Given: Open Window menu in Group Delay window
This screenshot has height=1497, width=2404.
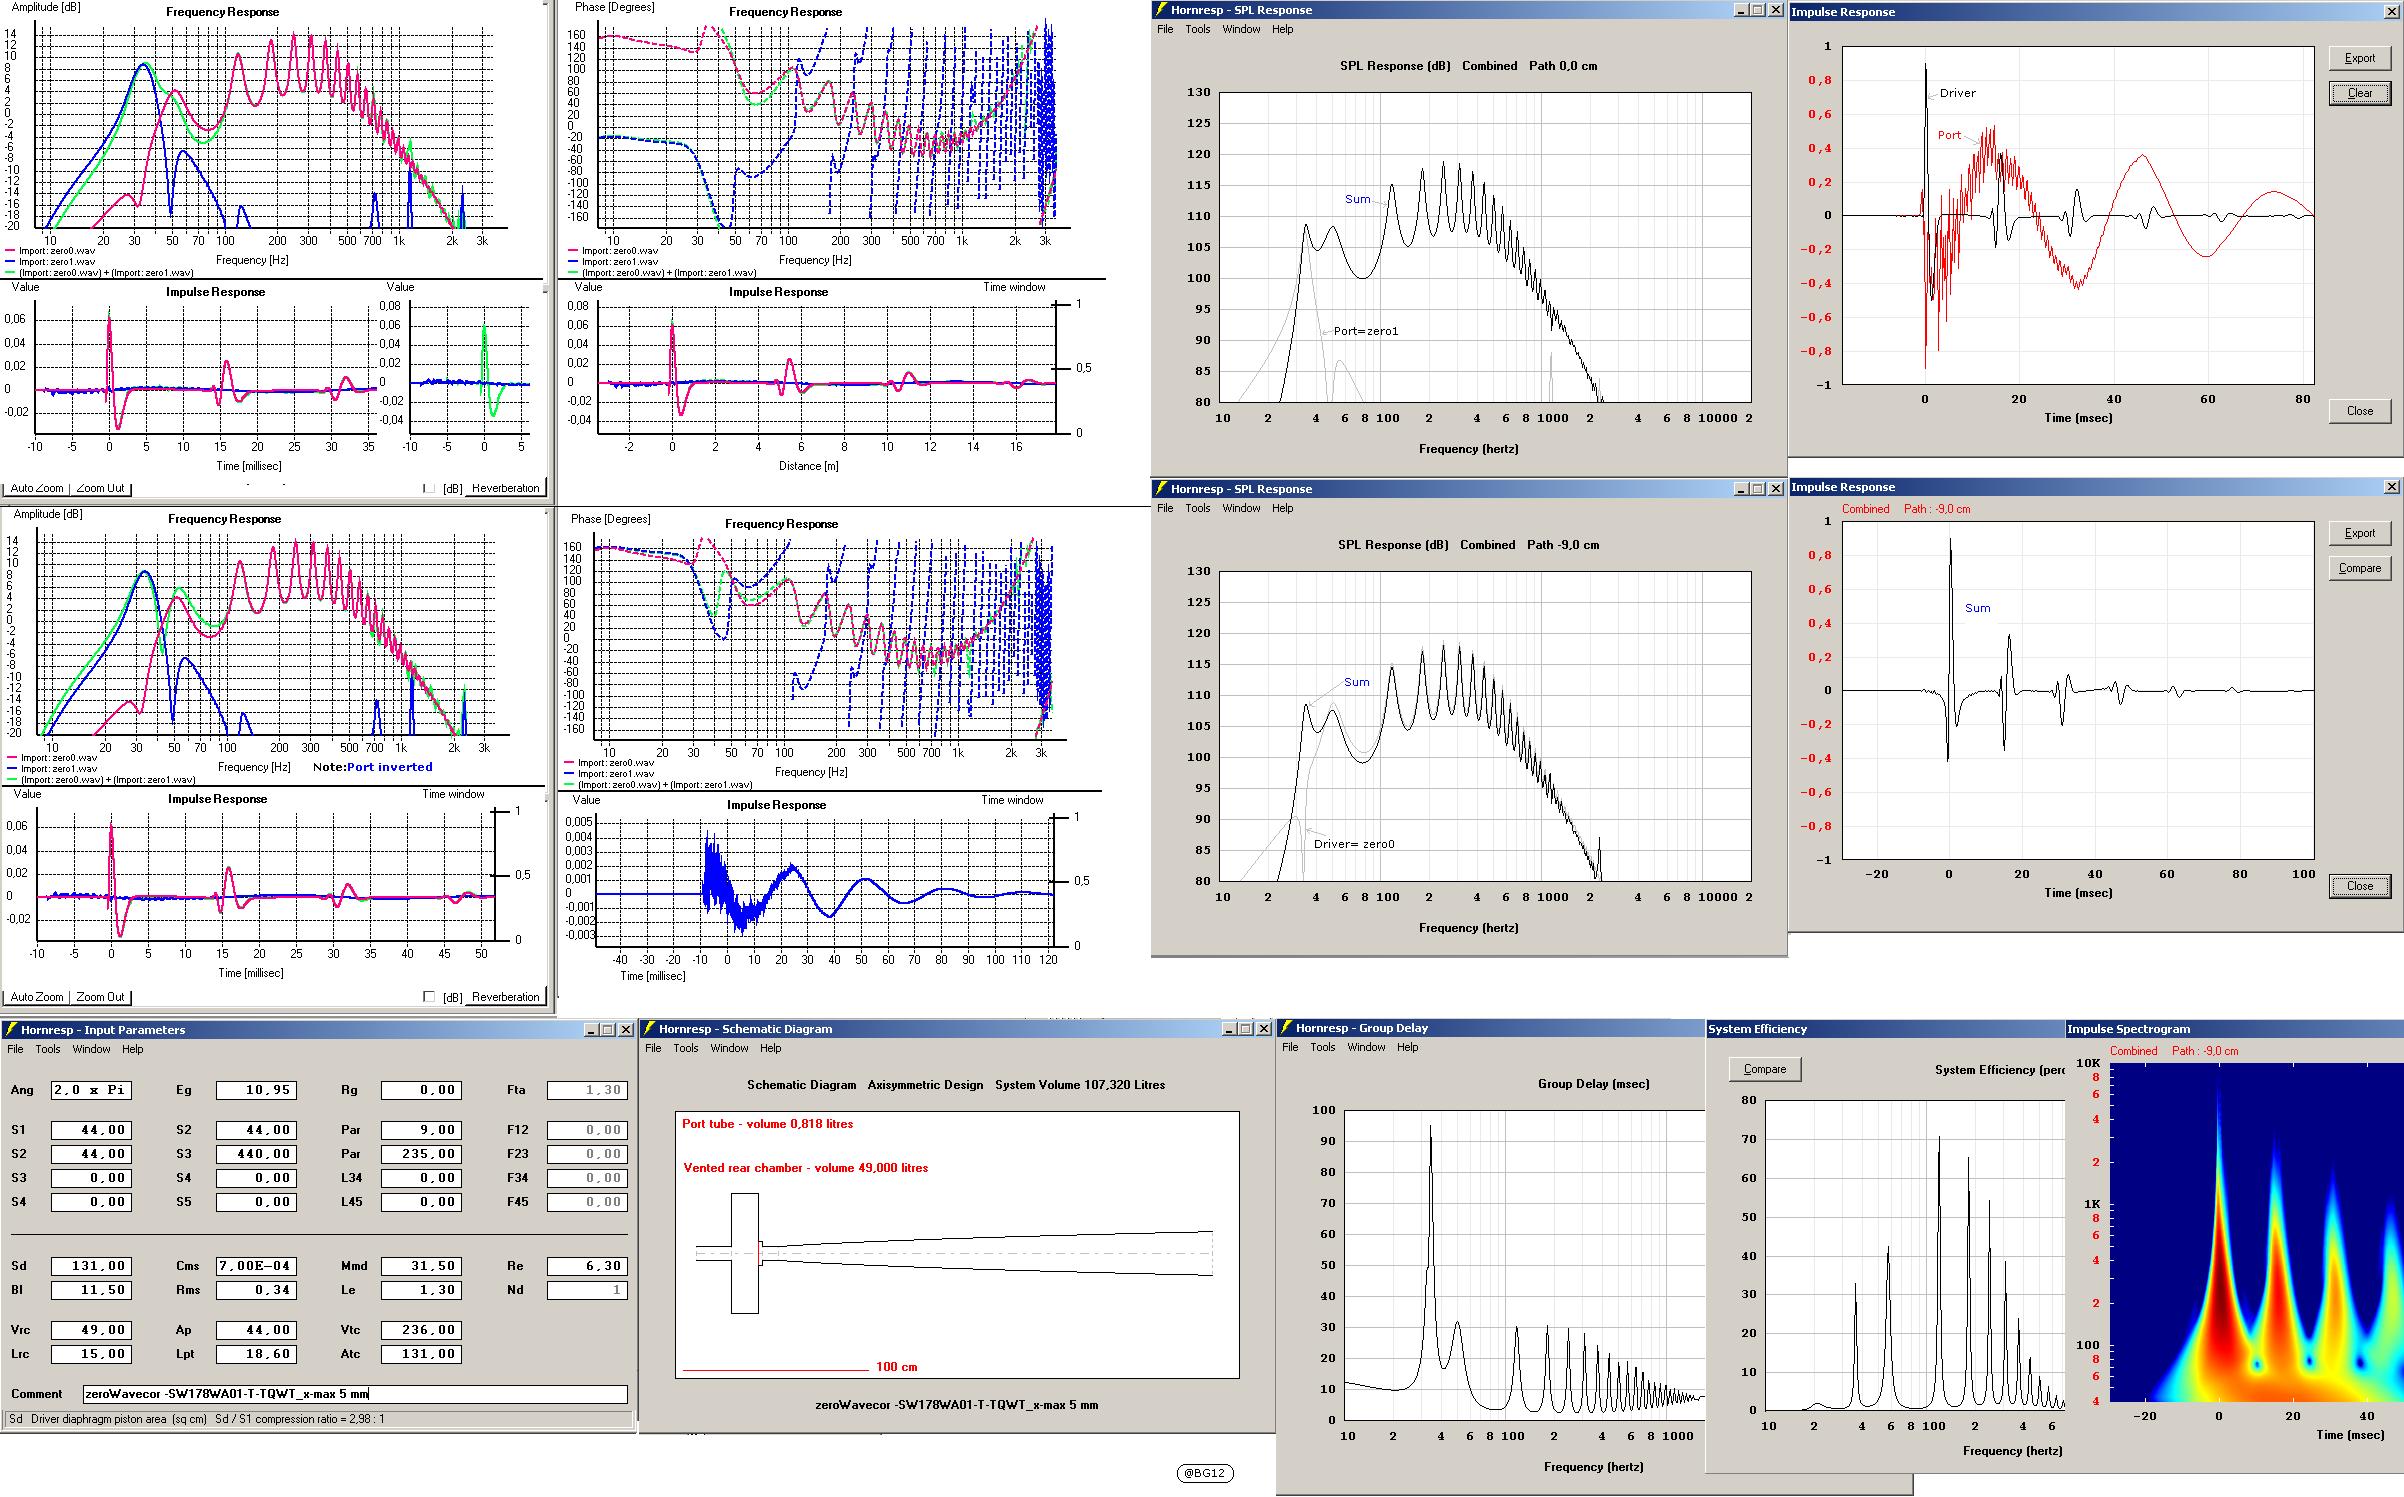Looking at the screenshot, I should pos(1366,1047).
